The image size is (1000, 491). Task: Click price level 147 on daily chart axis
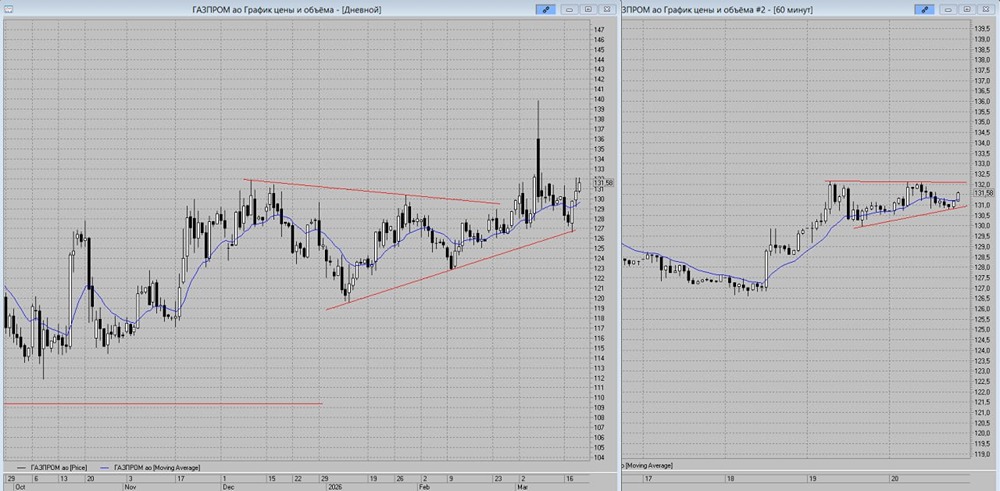coord(599,30)
